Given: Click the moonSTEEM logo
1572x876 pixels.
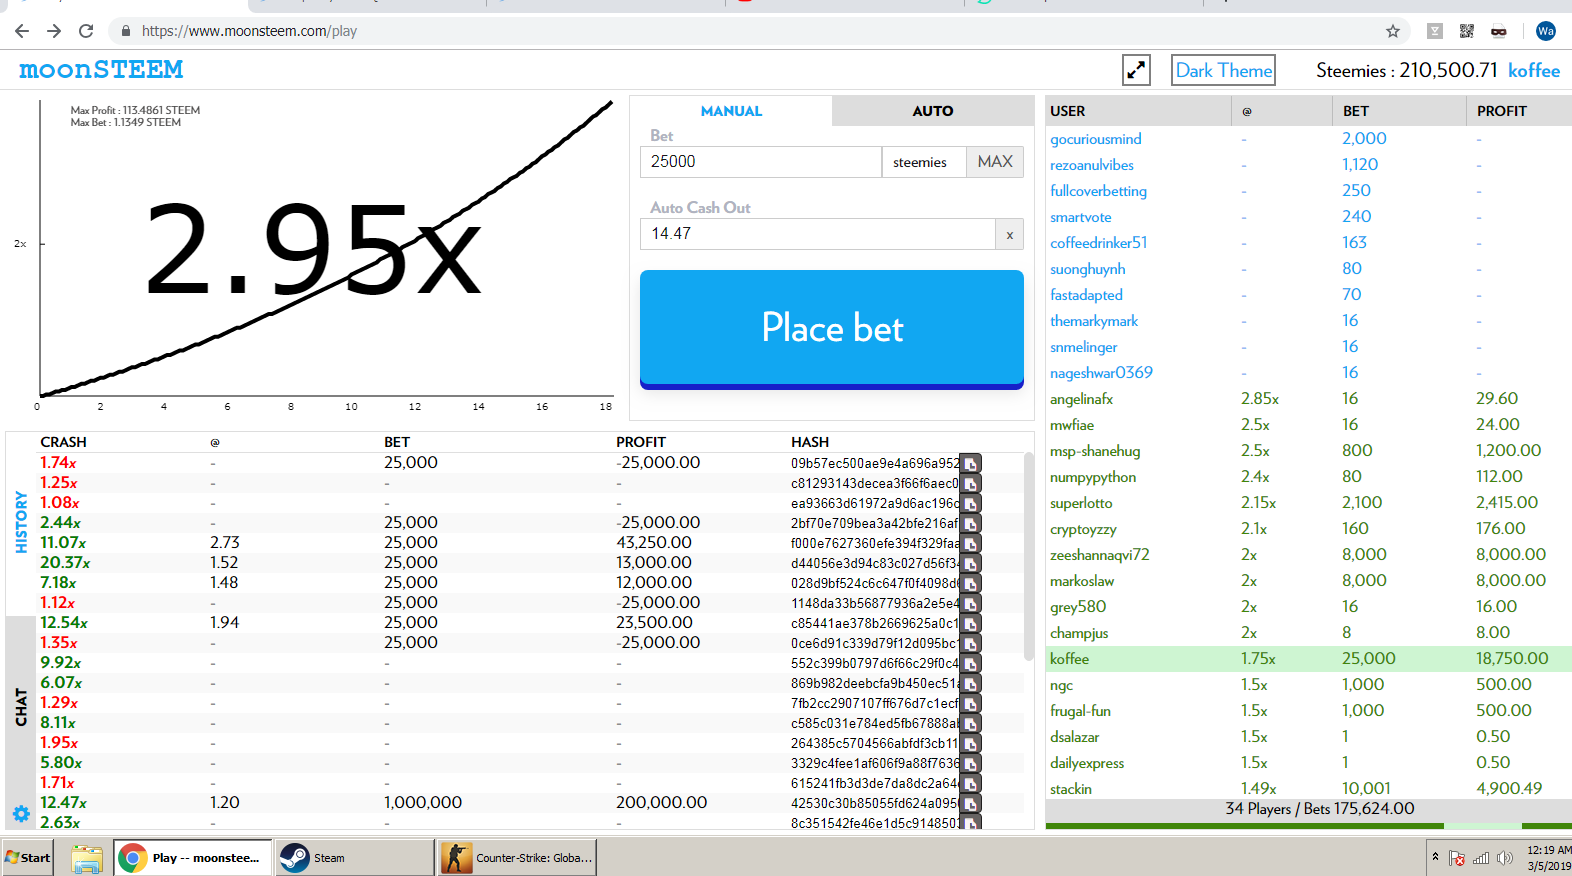Looking at the screenshot, I should tap(101, 70).
